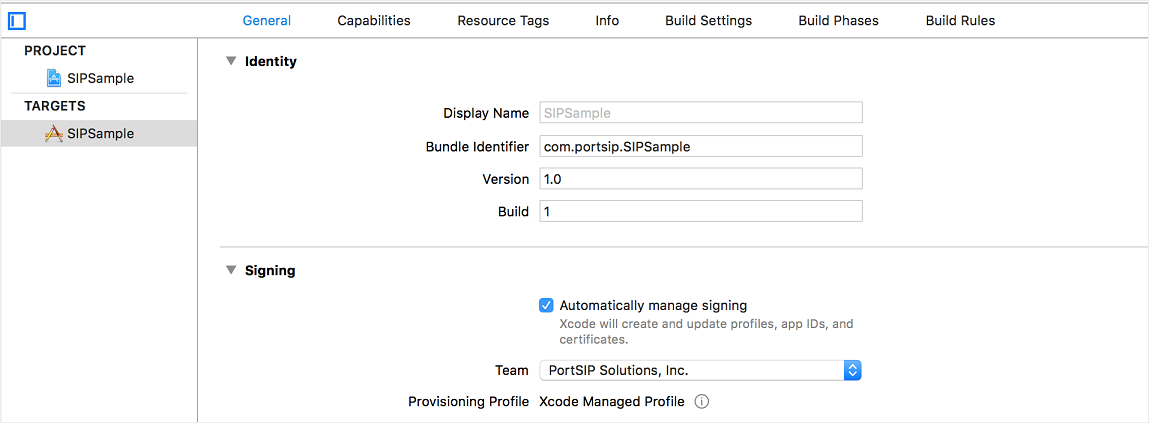Screen dimensions: 1149x423
Task: Click the Display Name text field
Action: (x=700, y=113)
